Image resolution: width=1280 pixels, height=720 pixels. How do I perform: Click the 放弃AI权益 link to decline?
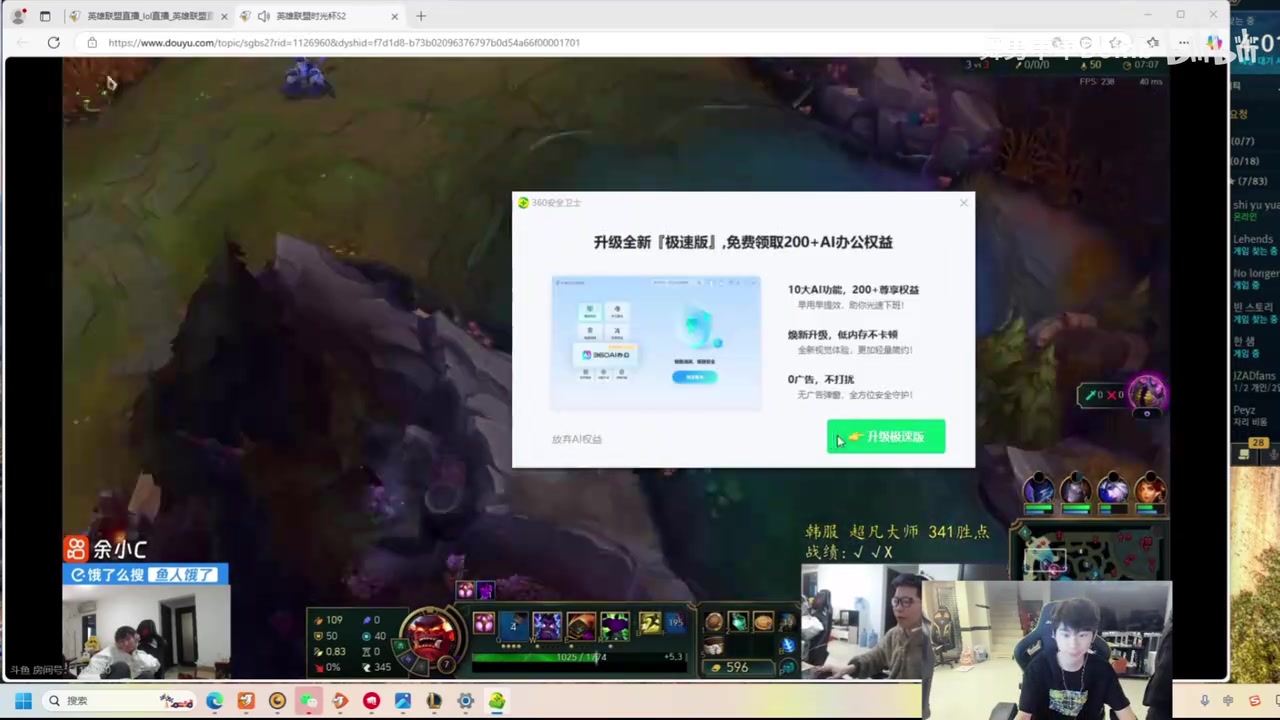(576, 439)
